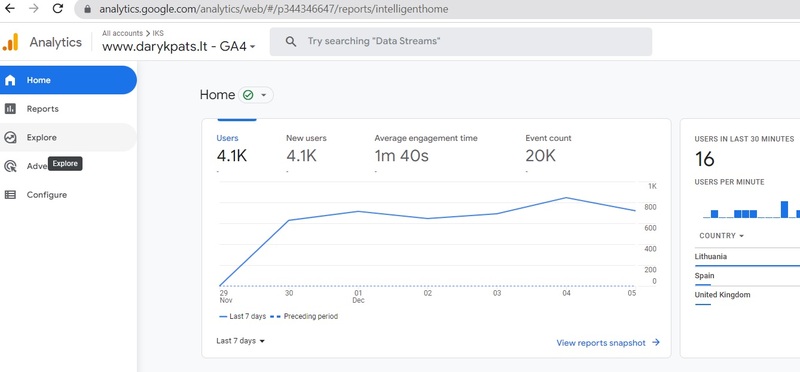Open the Last 7 days date range dropdown
Image resolution: width=800 pixels, height=372 pixels.
click(240, 341)
